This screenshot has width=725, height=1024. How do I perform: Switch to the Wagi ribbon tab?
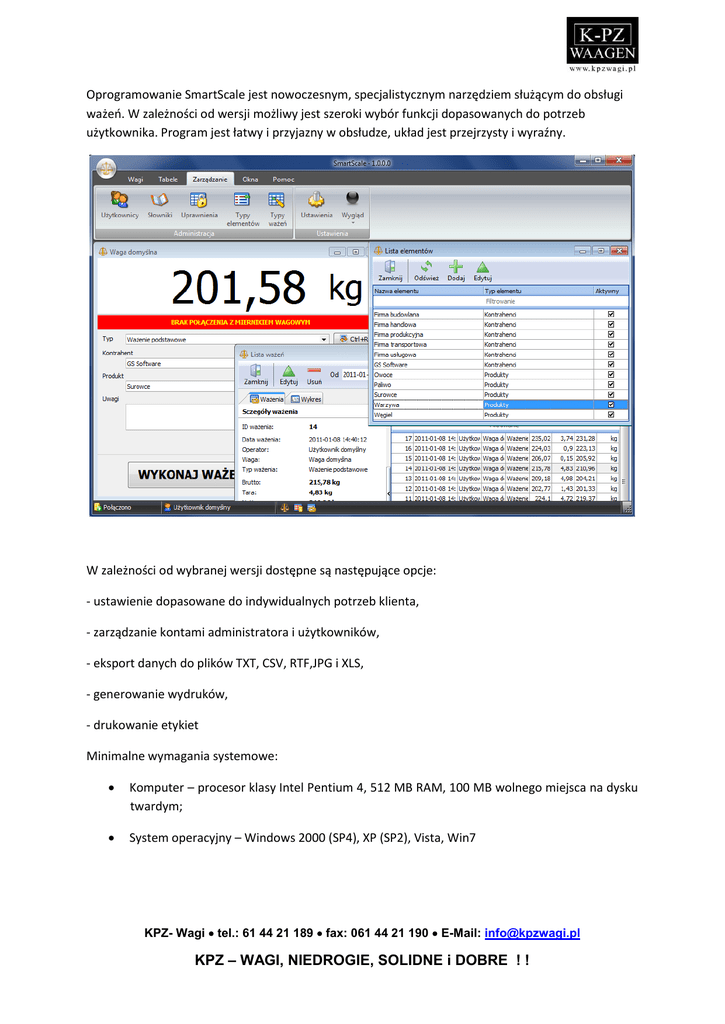135,178
